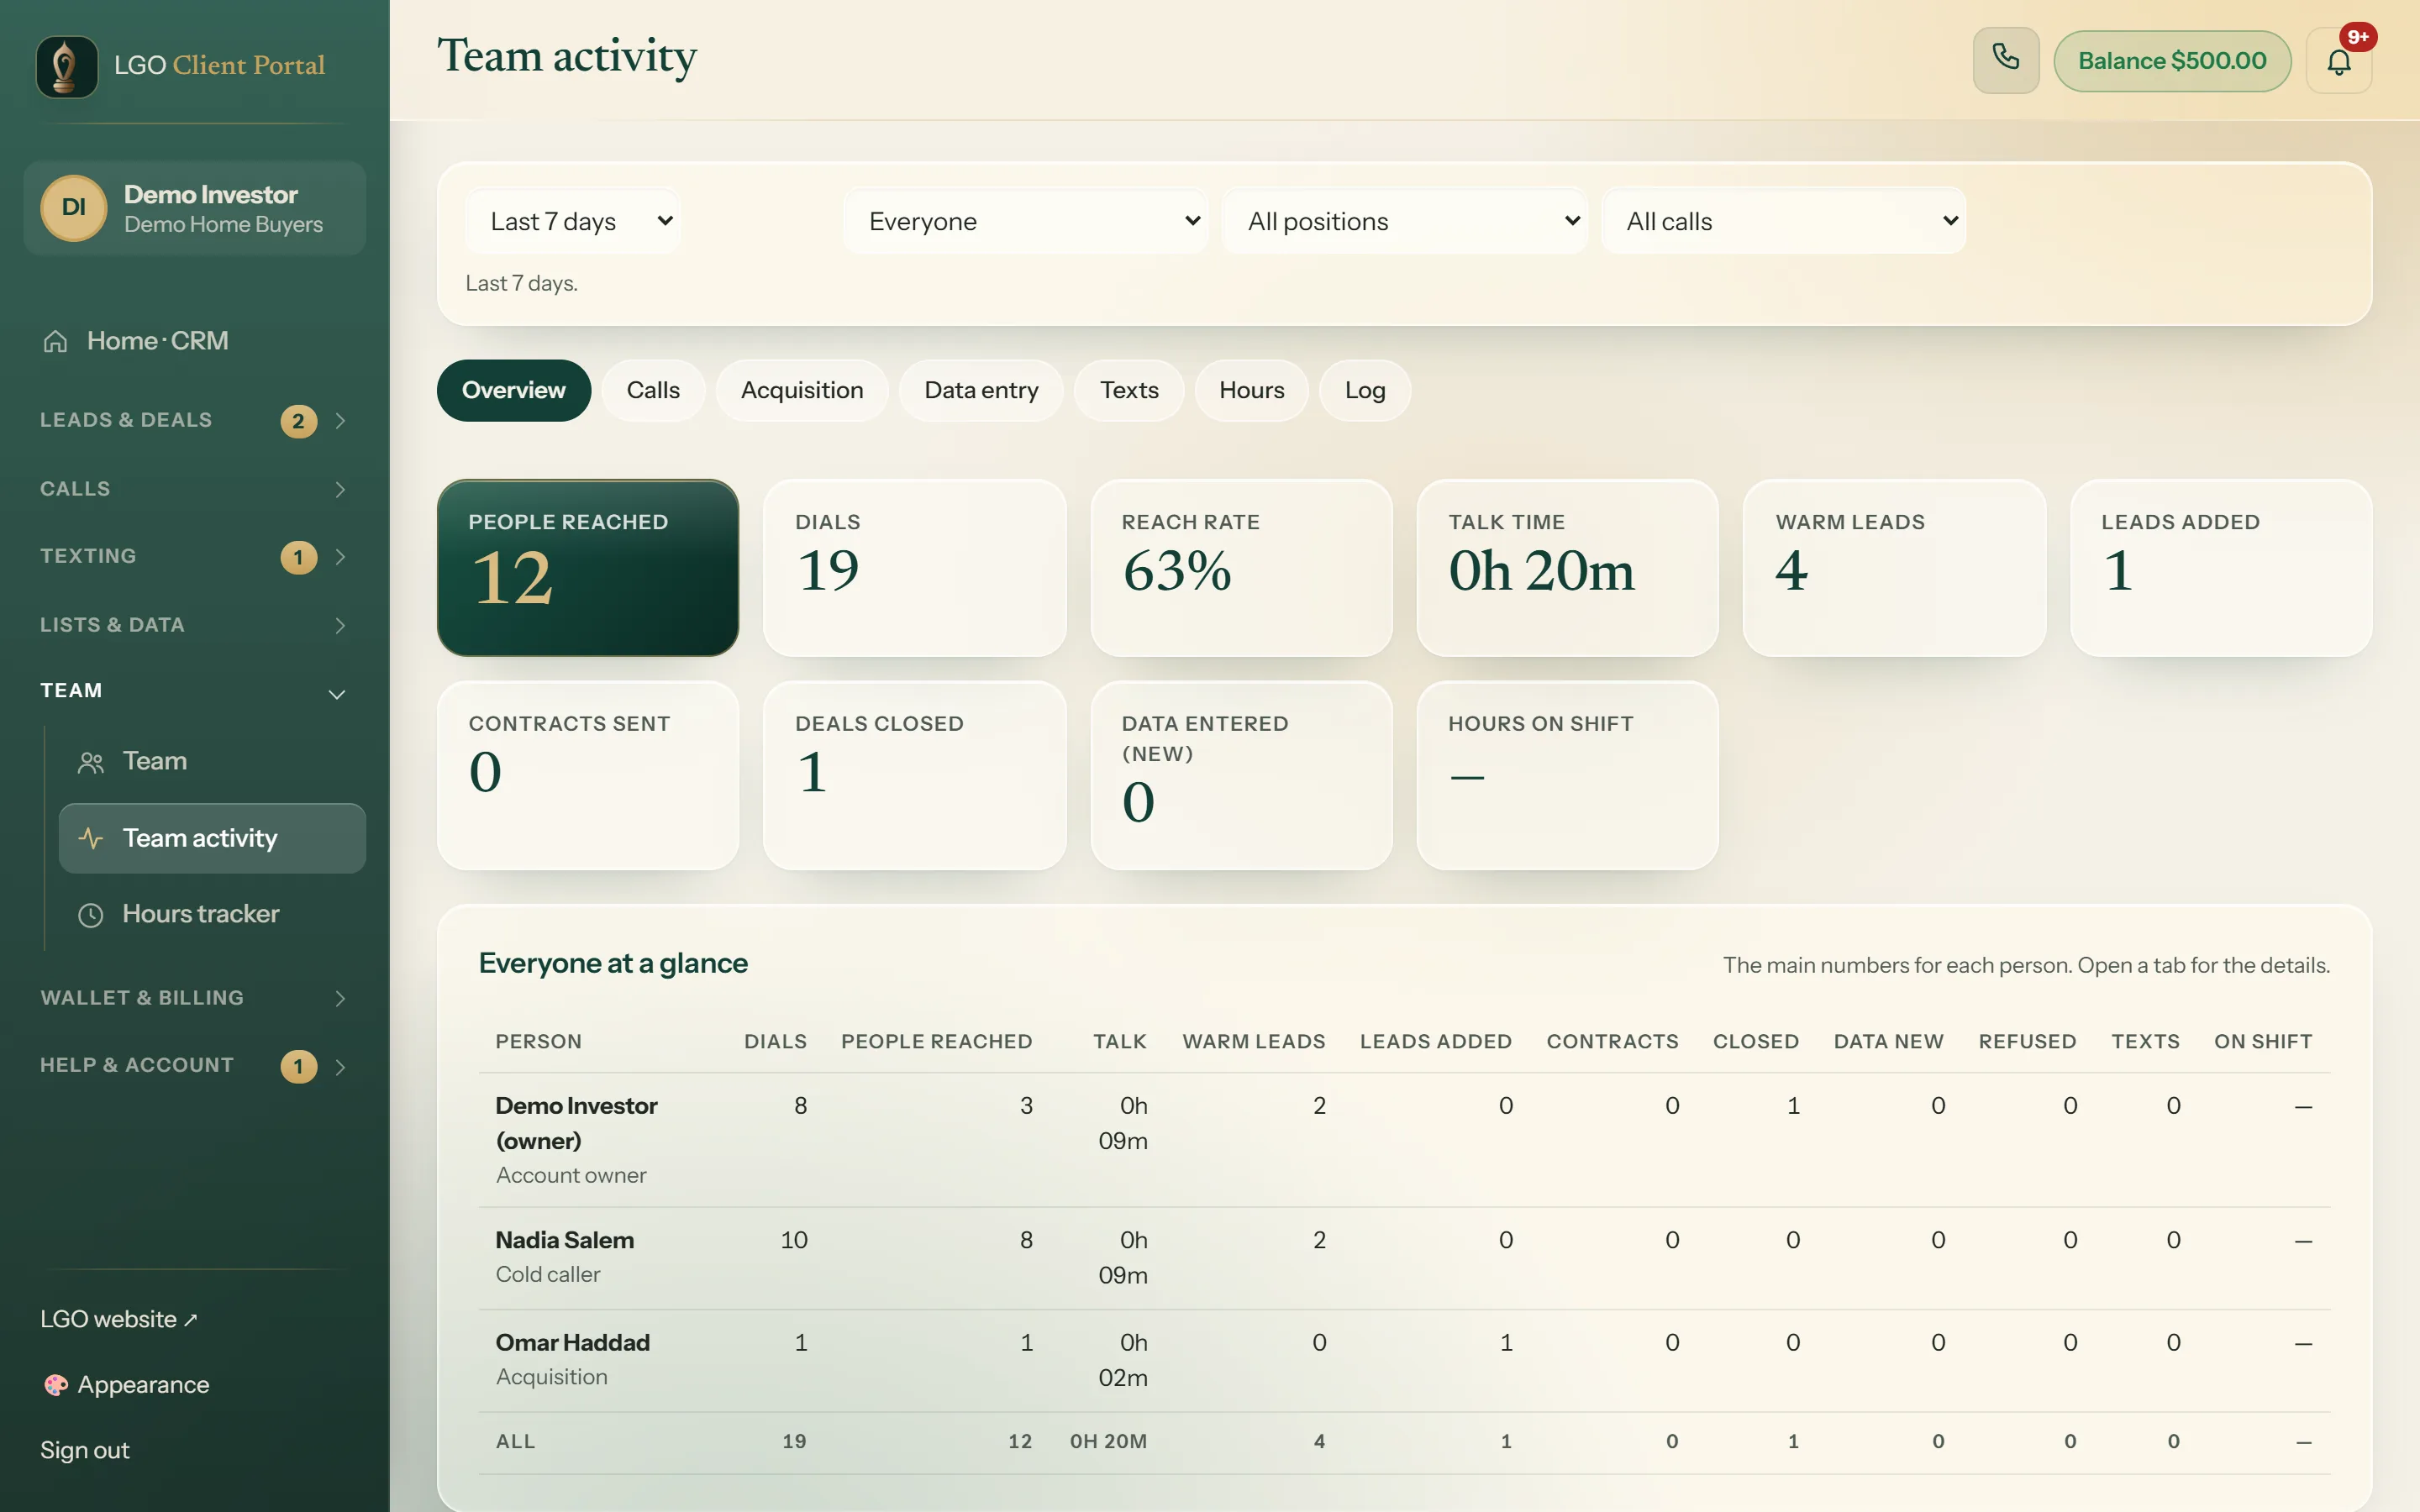Viewport: 2420px width, 1512px height.
Task: Switch to the Data entry tab
Action: (981, 390)
